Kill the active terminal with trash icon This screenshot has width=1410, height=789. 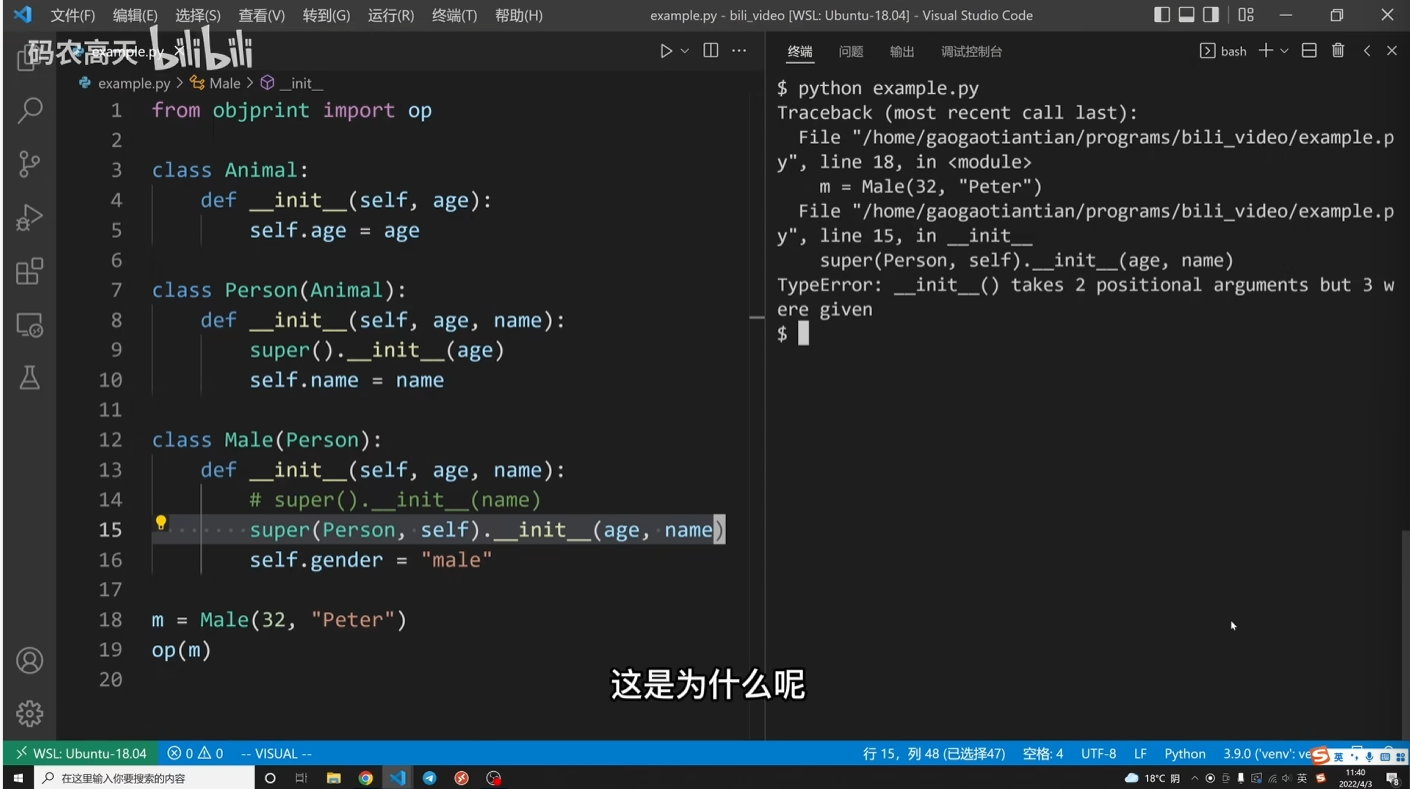pyautogui.click(x=1338, y=51)
